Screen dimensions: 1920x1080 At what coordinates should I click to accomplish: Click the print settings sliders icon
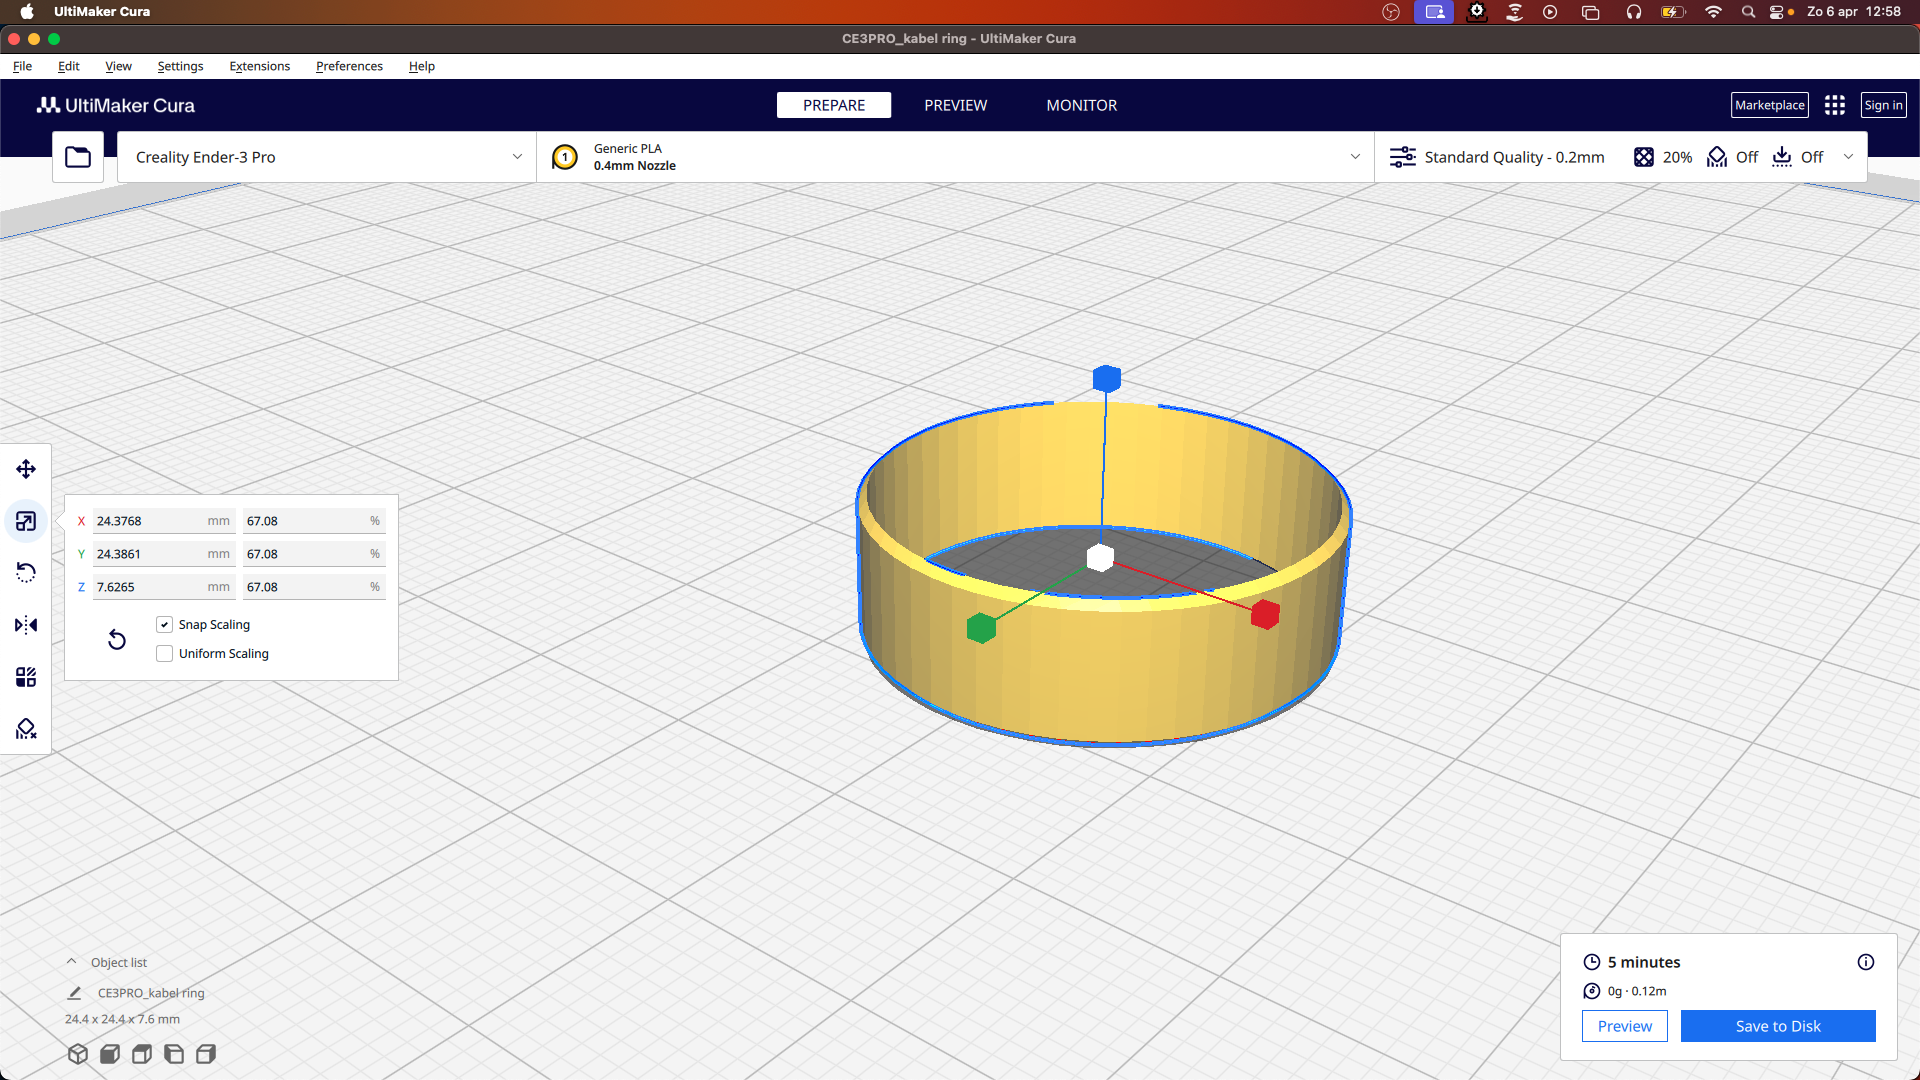point(1403,157)
